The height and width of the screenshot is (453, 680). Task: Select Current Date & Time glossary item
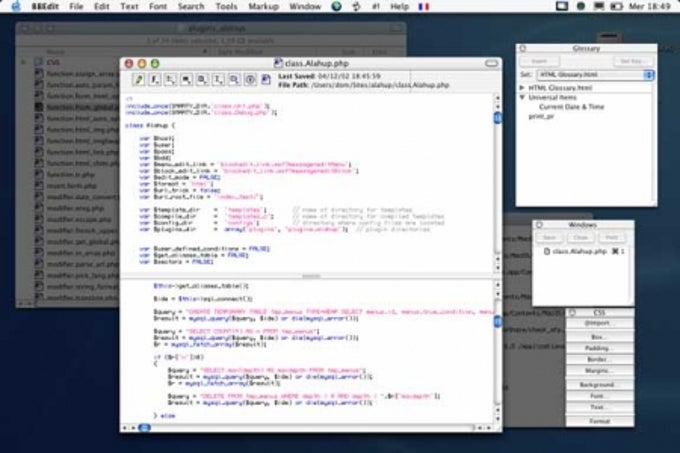click(572, 107)
